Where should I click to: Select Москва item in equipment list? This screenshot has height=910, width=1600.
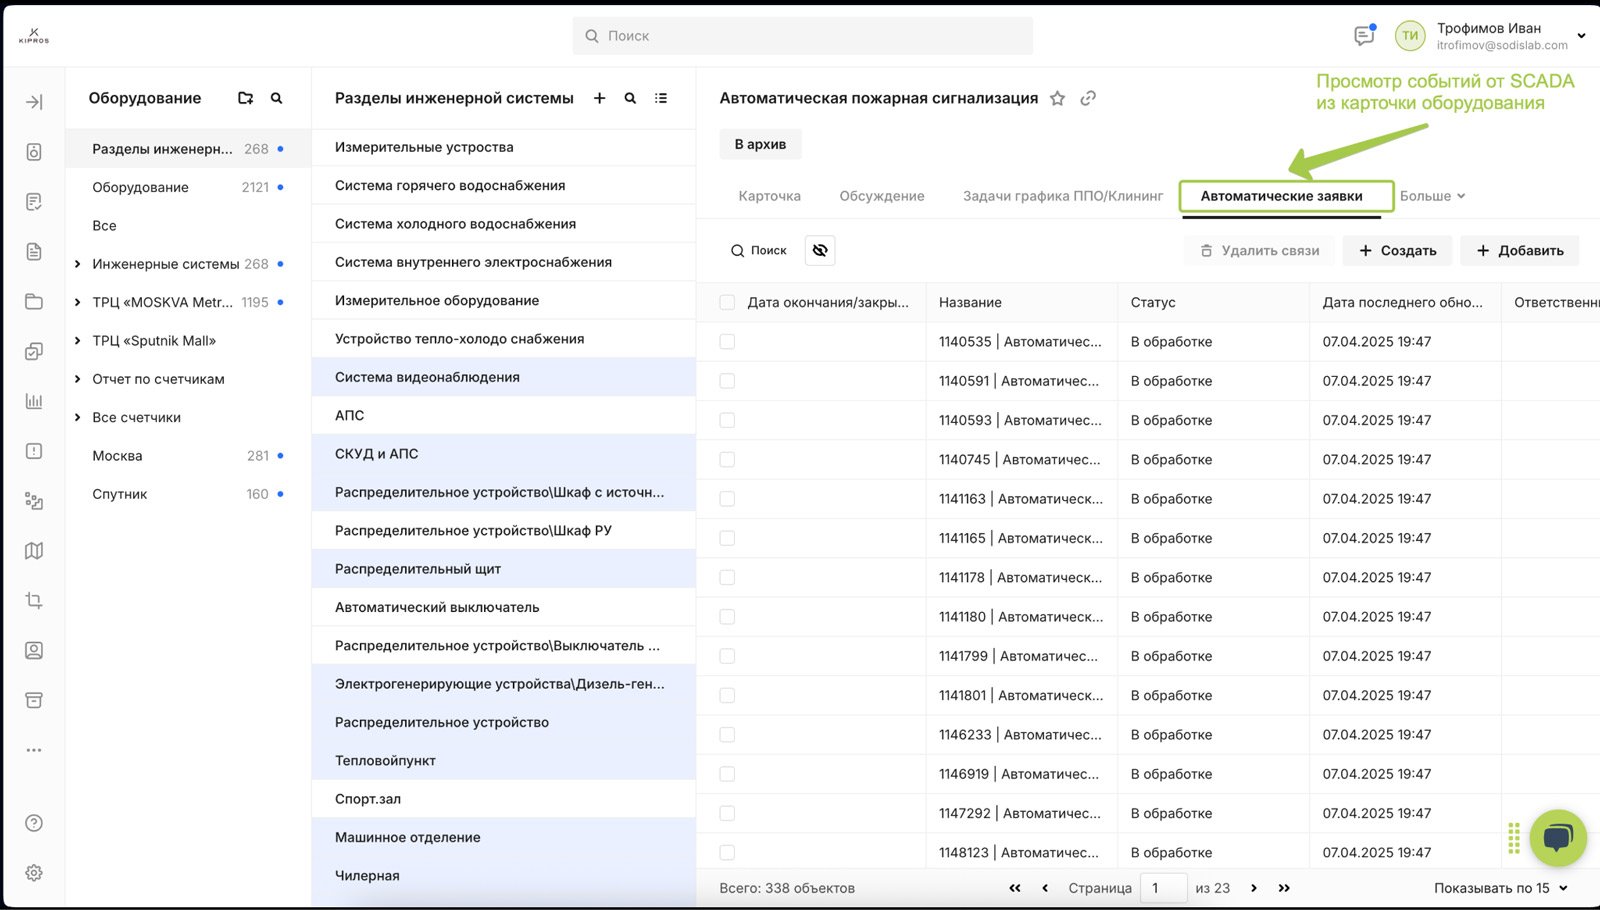click(x=188, y=456)
